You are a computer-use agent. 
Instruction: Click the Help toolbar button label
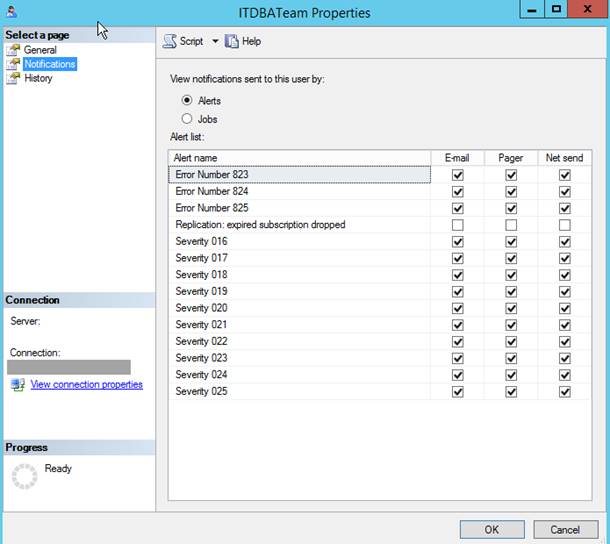pyautogui.click(x=251, y=41)
